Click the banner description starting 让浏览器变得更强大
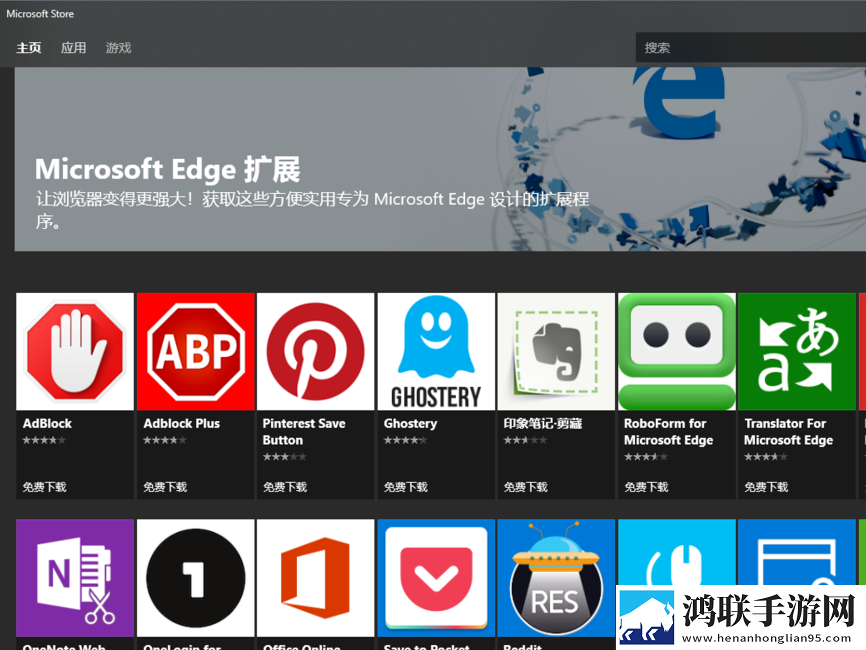The height and width of the screenshot is (650, 866). 313,210
